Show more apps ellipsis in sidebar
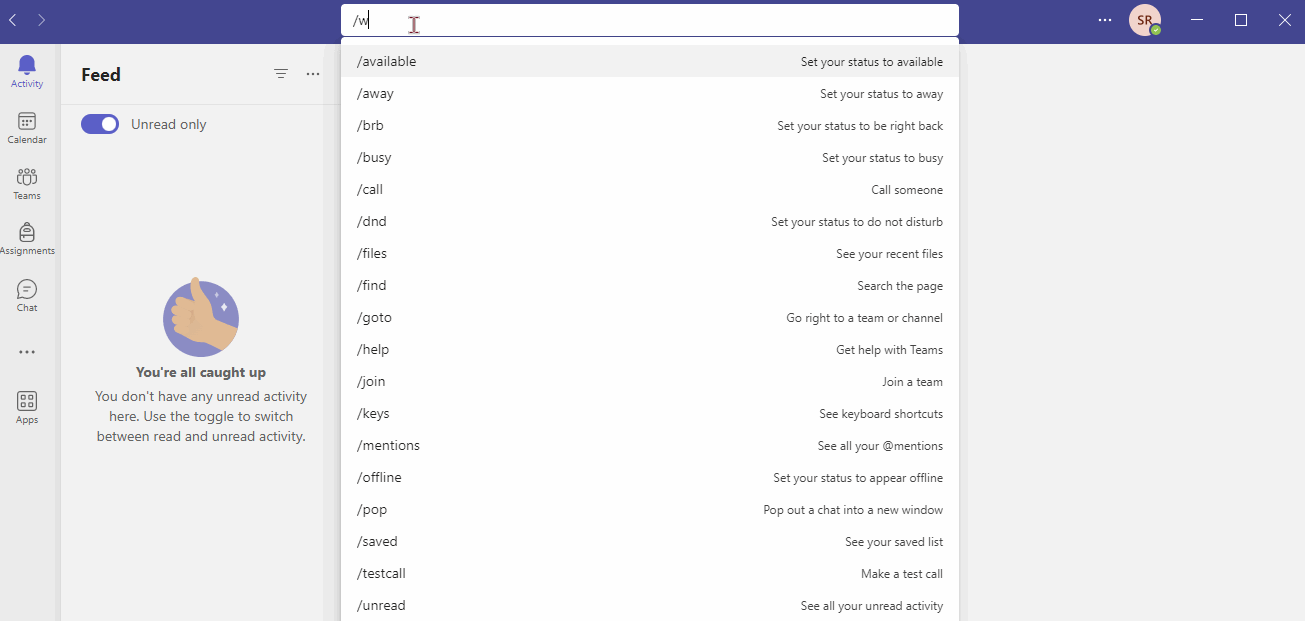Viewport: 1305px width, 621px height. (x=27, y=352)
